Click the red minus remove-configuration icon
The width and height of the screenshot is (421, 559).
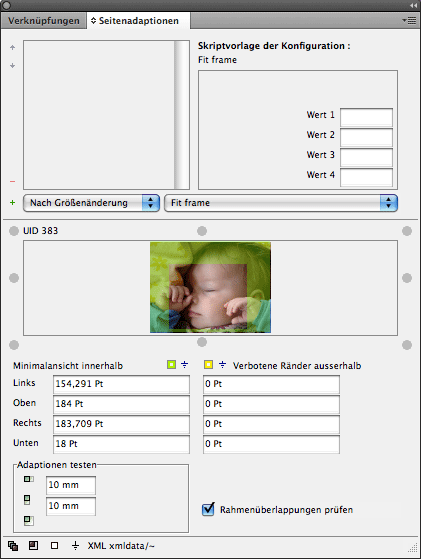tap(12, 182)
